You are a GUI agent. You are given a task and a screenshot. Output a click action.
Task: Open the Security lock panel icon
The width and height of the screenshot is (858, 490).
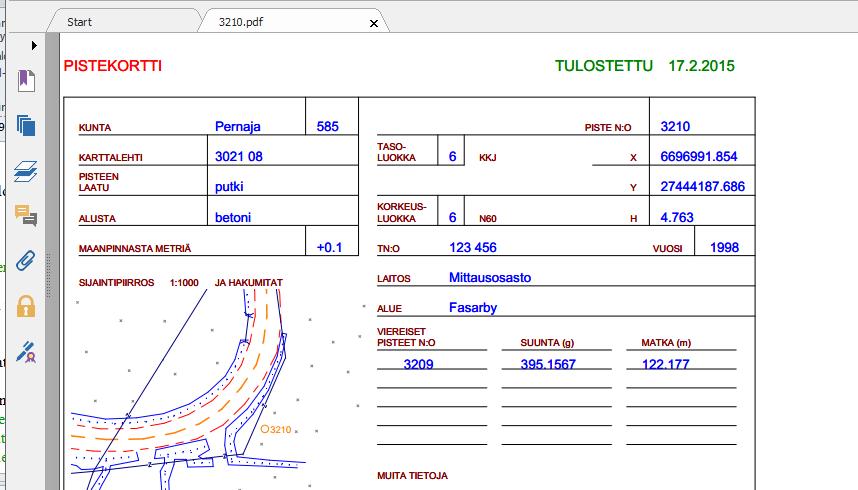(x=26, y=306)
